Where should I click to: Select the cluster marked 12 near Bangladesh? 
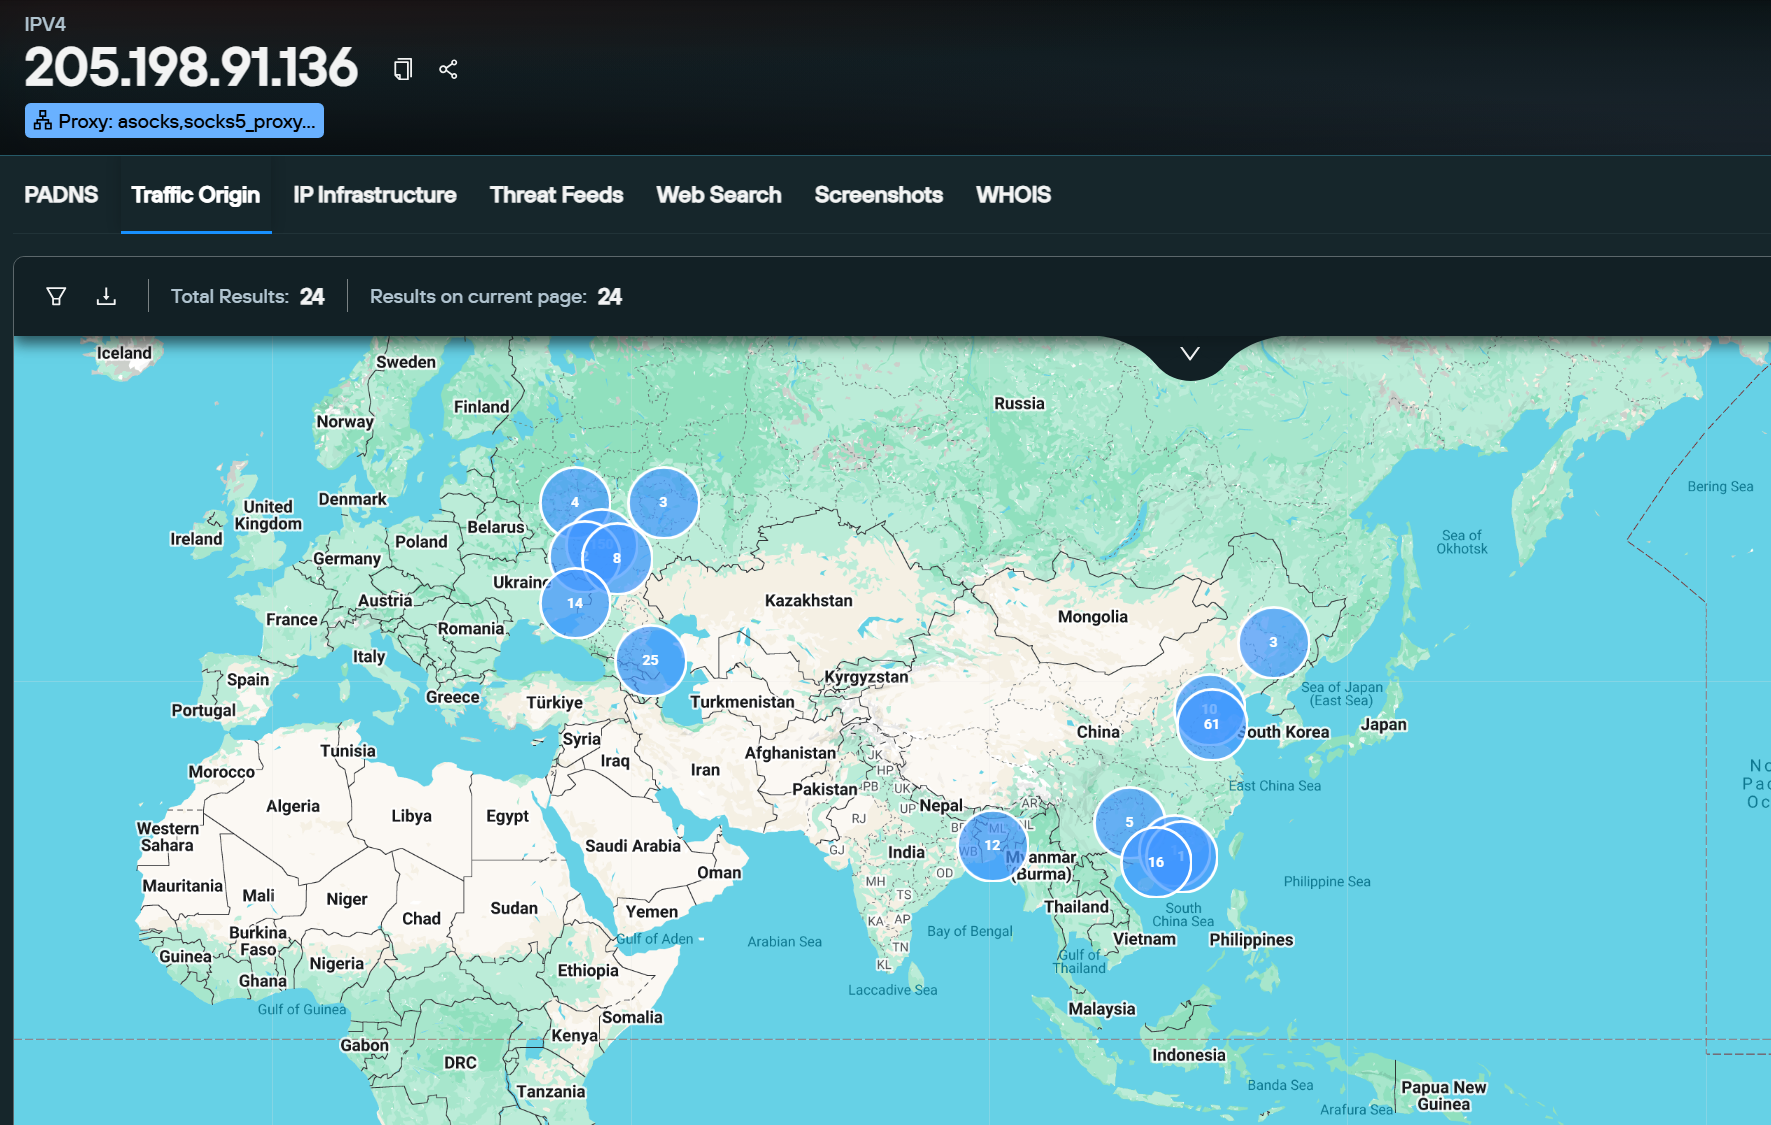(992, 845)
